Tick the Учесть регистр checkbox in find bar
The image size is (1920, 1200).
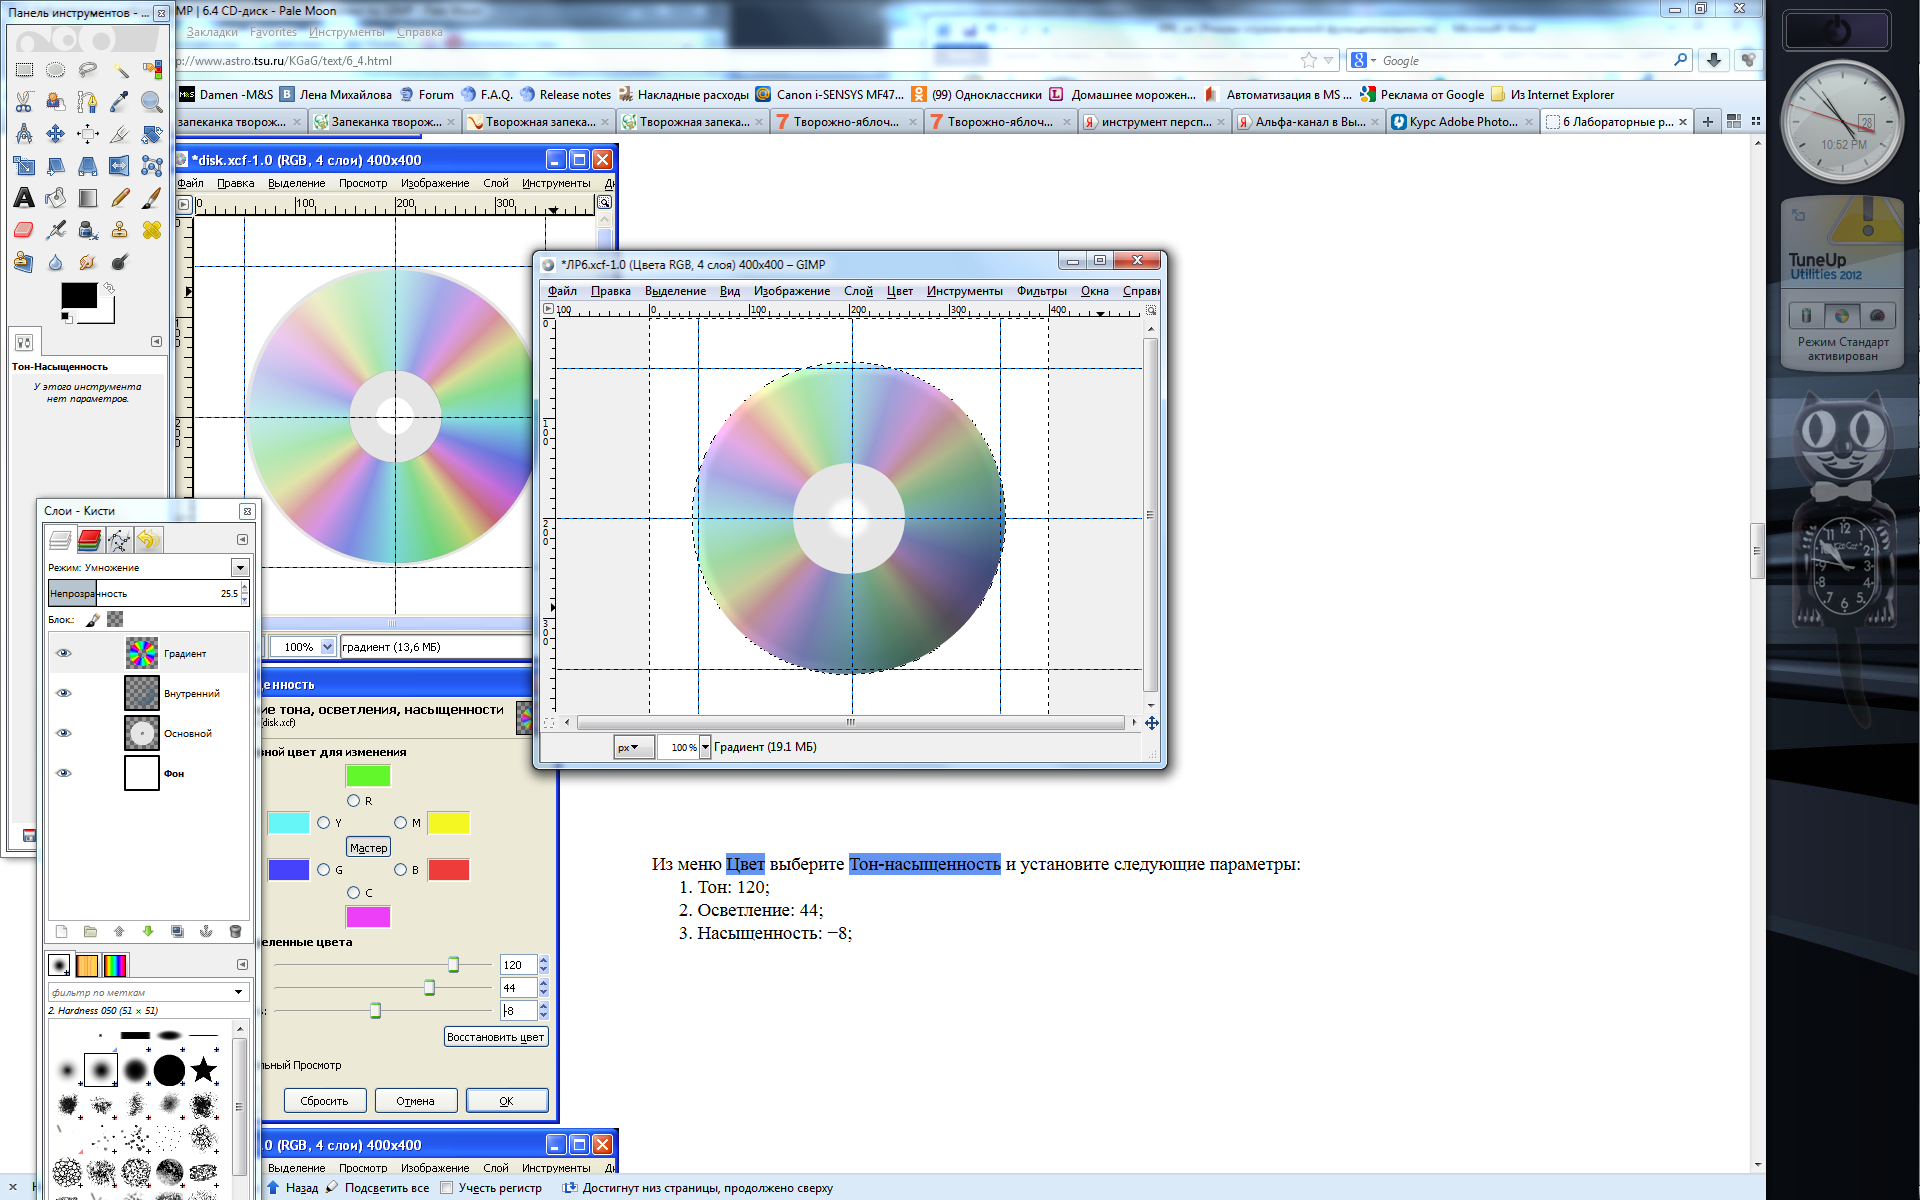coord(447,1188)
